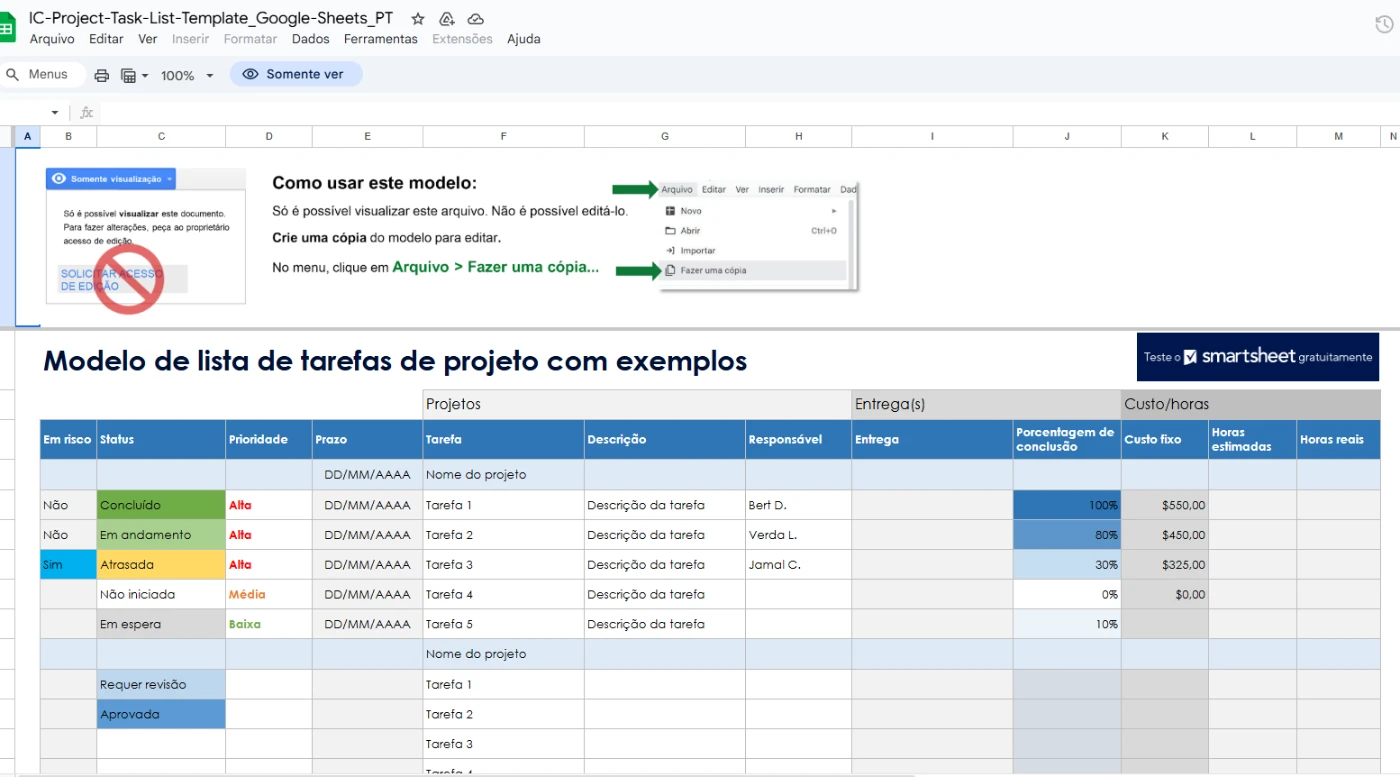Click the add to Drive shortcut icon
This screenshot has width=1400, height=777.
pyautogui.click(x=447, y=19)
